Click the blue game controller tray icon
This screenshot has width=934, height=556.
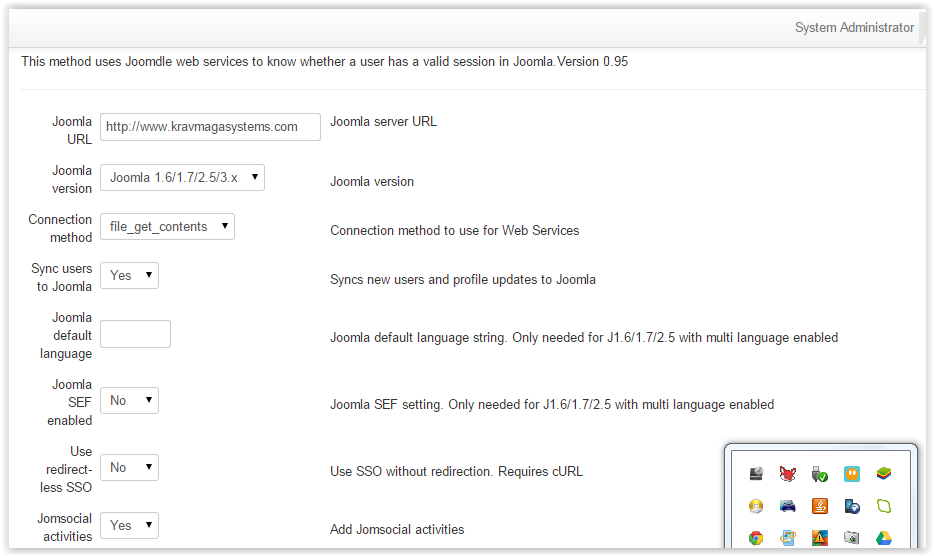(x=787, y=506)
